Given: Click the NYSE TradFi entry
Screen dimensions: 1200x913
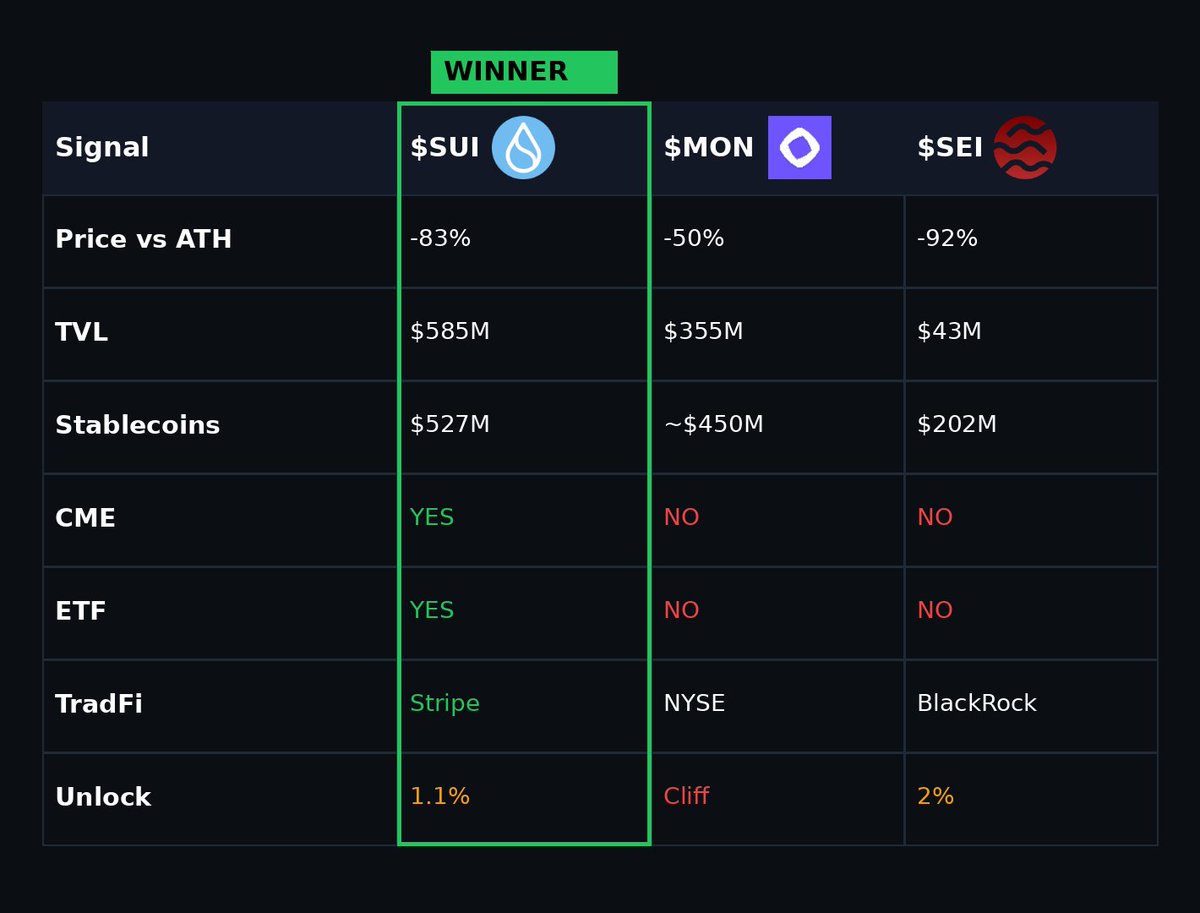Looking at the screenshot, I should [x=694, y=704].
